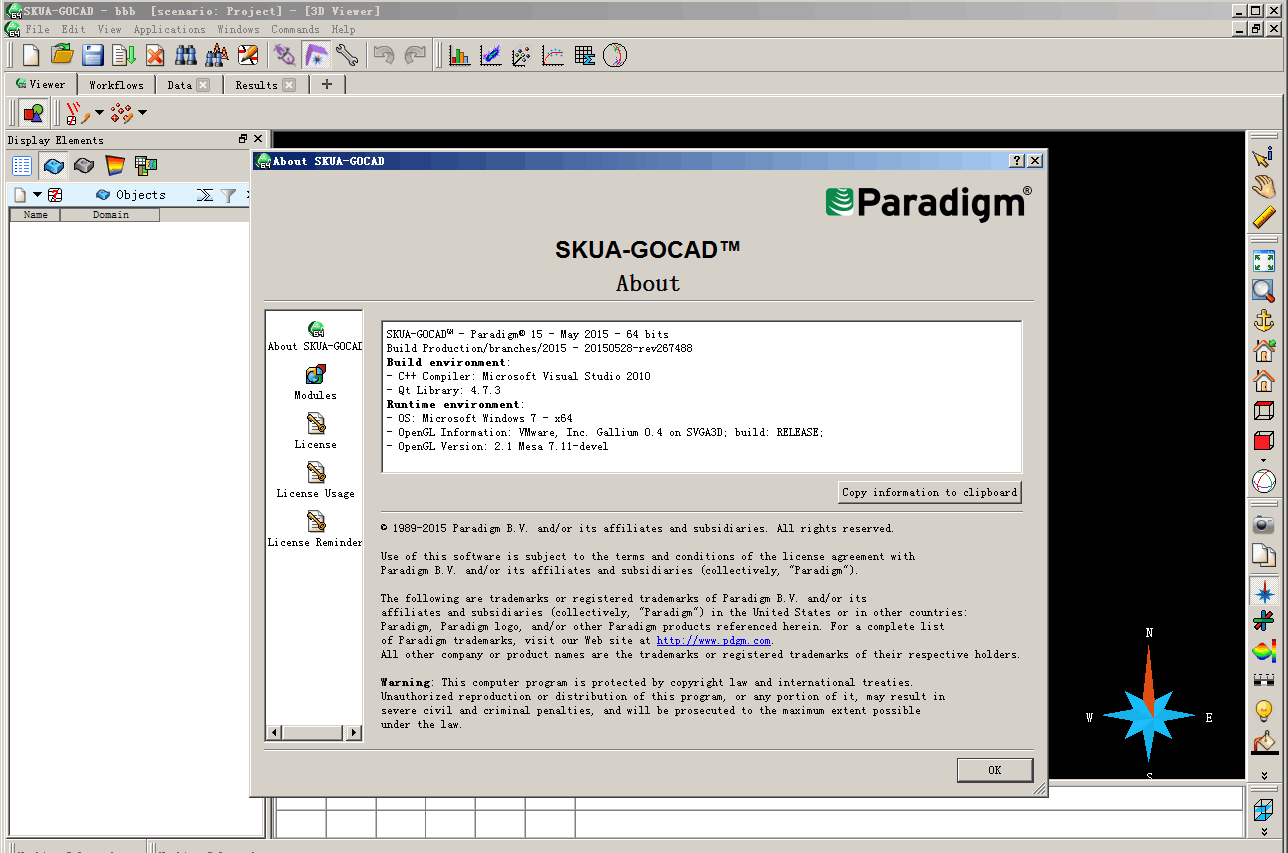Add a new tab with the plus button

[327, 85]
